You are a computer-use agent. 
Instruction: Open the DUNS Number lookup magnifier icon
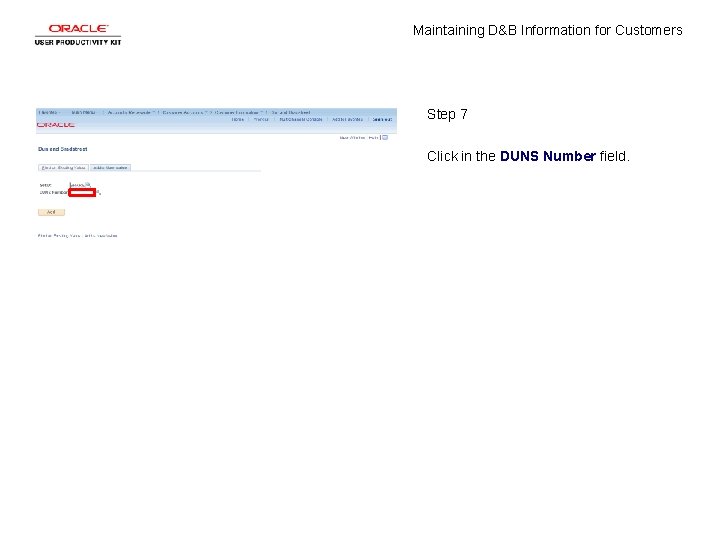coord(99,192)
